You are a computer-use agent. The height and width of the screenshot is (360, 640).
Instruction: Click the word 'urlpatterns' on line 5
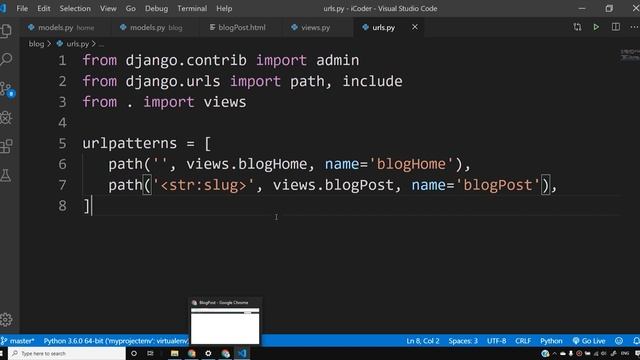point(130,143)
